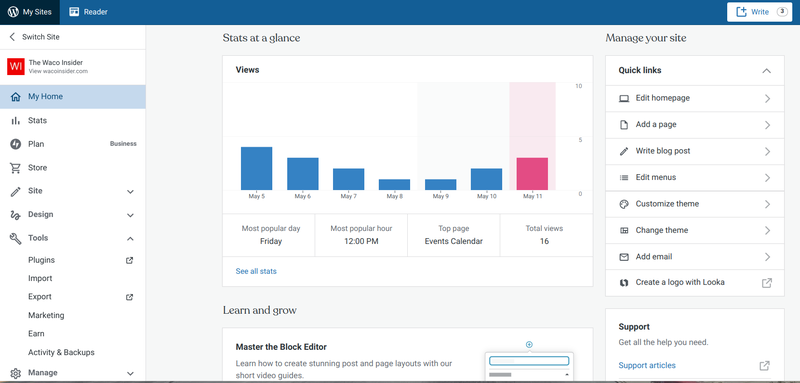Click the Plan lightning bolt icon
Viewport: 800px width, 383px height.
[16, 144]
